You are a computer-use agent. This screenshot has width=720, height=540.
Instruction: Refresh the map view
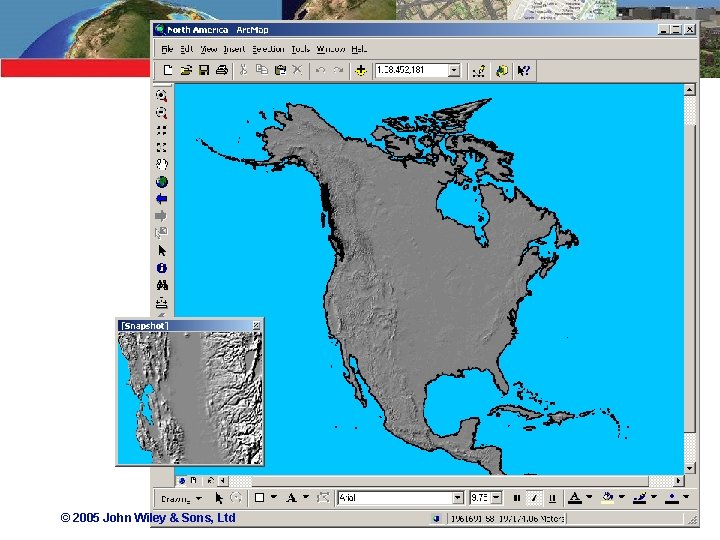pyautogui.click(x=211, y=481)
